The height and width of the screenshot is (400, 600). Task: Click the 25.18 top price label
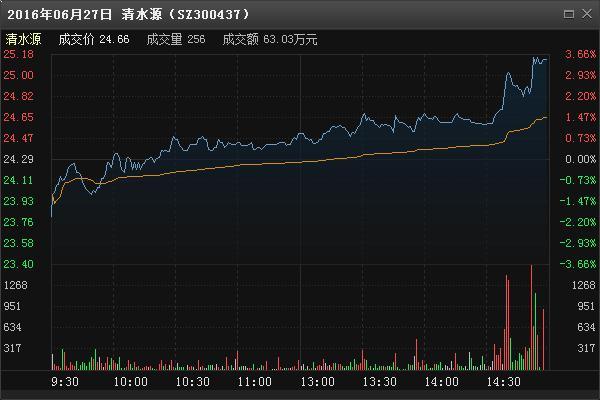pyautogui.click(x=18, y=54)
